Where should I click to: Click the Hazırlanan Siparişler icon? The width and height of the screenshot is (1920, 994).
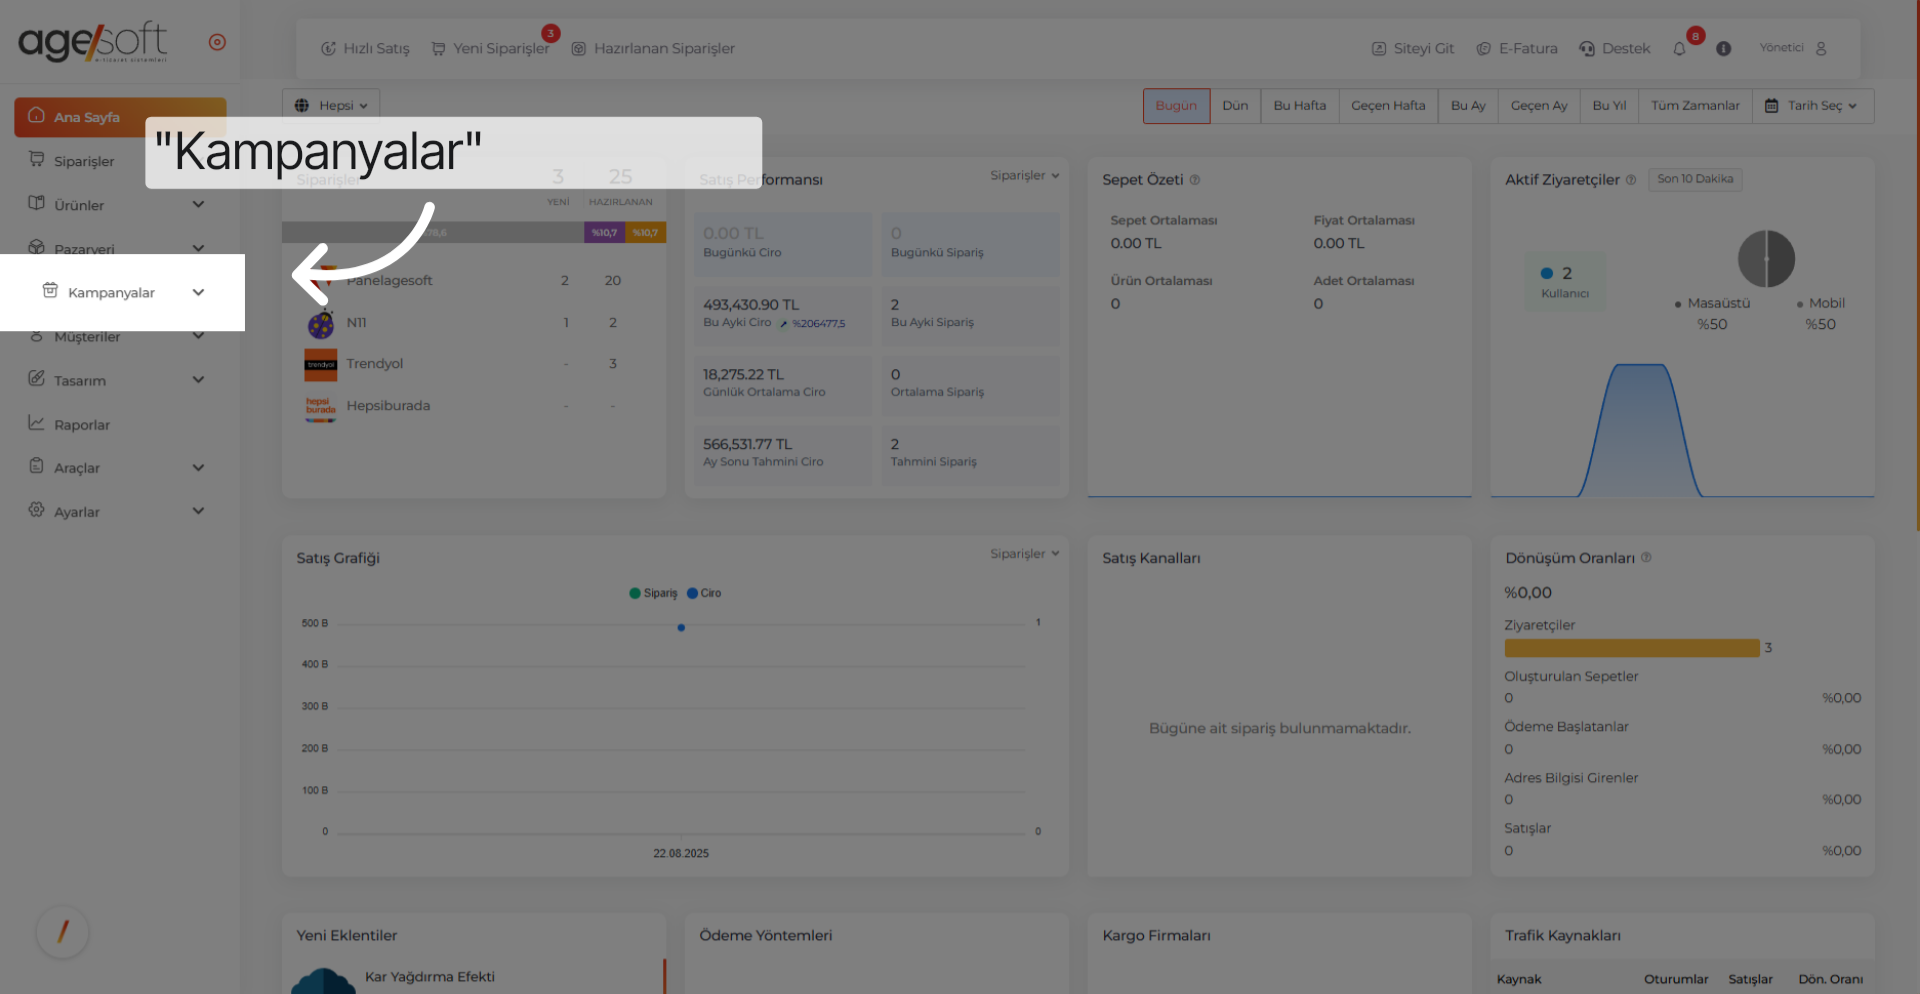[x=578, y=48]
